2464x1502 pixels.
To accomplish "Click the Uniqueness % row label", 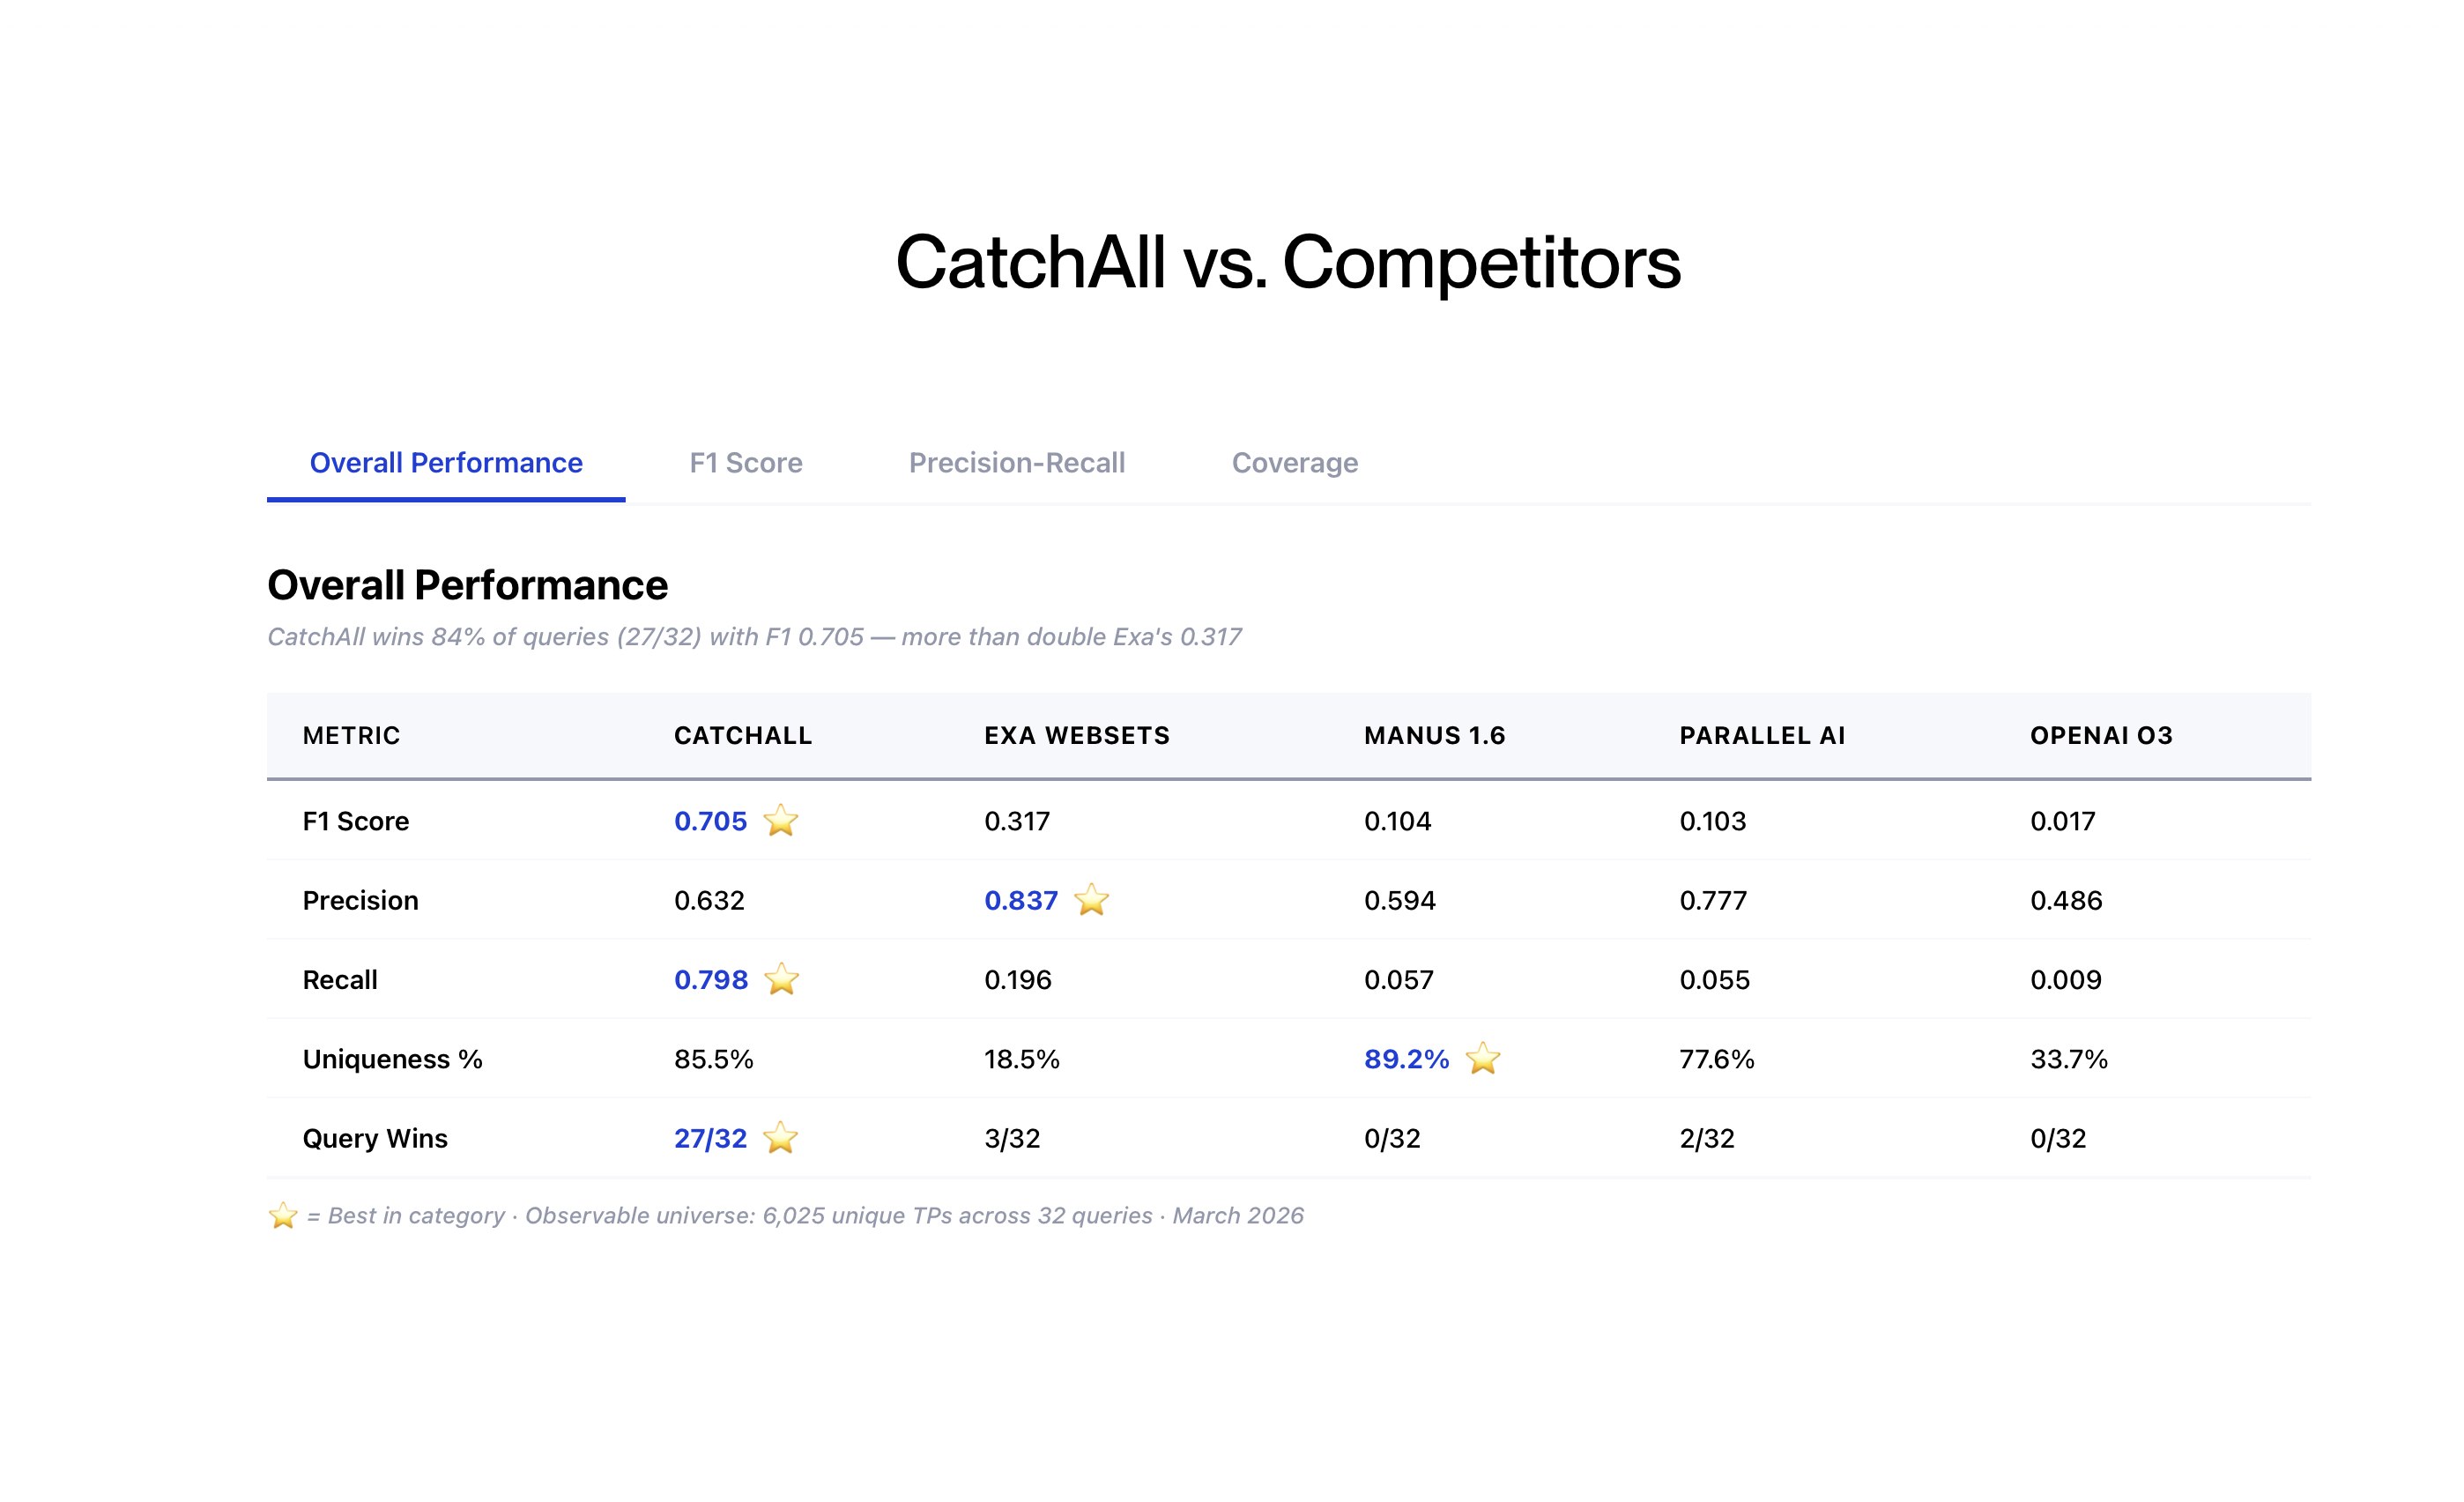I will coord(392,1059).
